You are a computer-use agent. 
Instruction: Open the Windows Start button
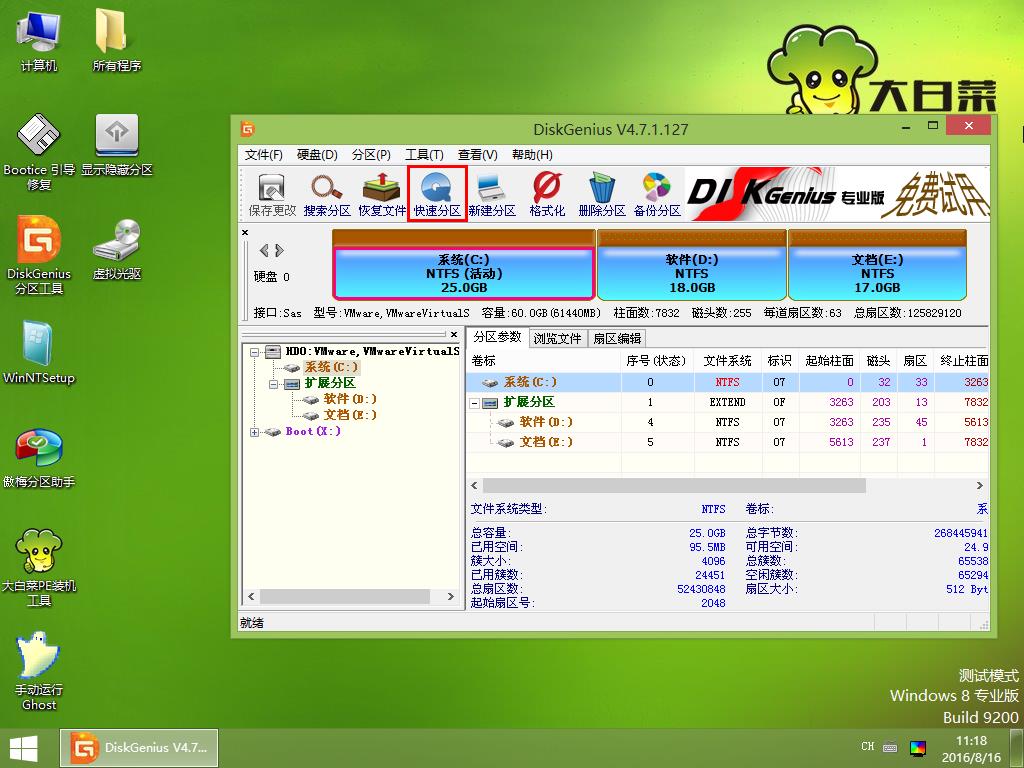(x=24, y=747)
